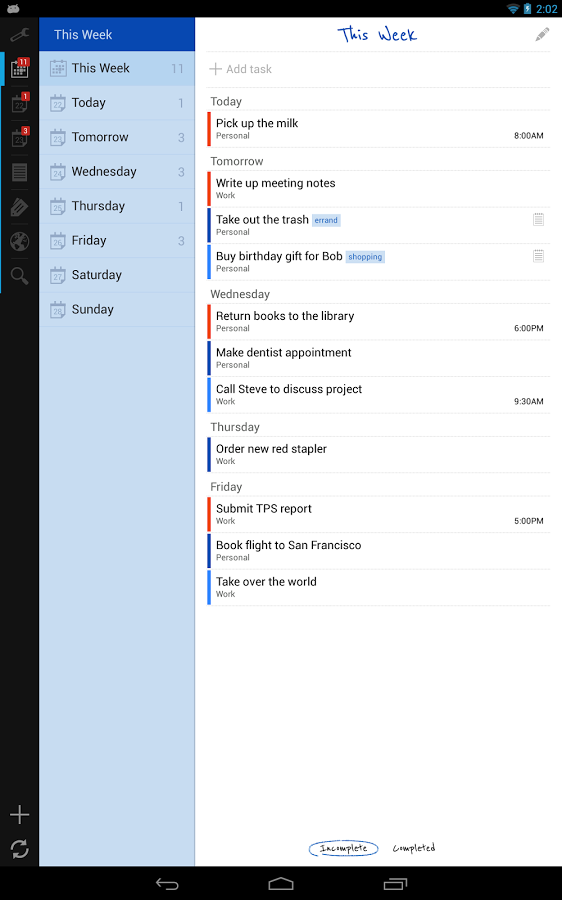Click the plus add icon in the sidebar
The image size is (562, 900).
pos(20,814)
